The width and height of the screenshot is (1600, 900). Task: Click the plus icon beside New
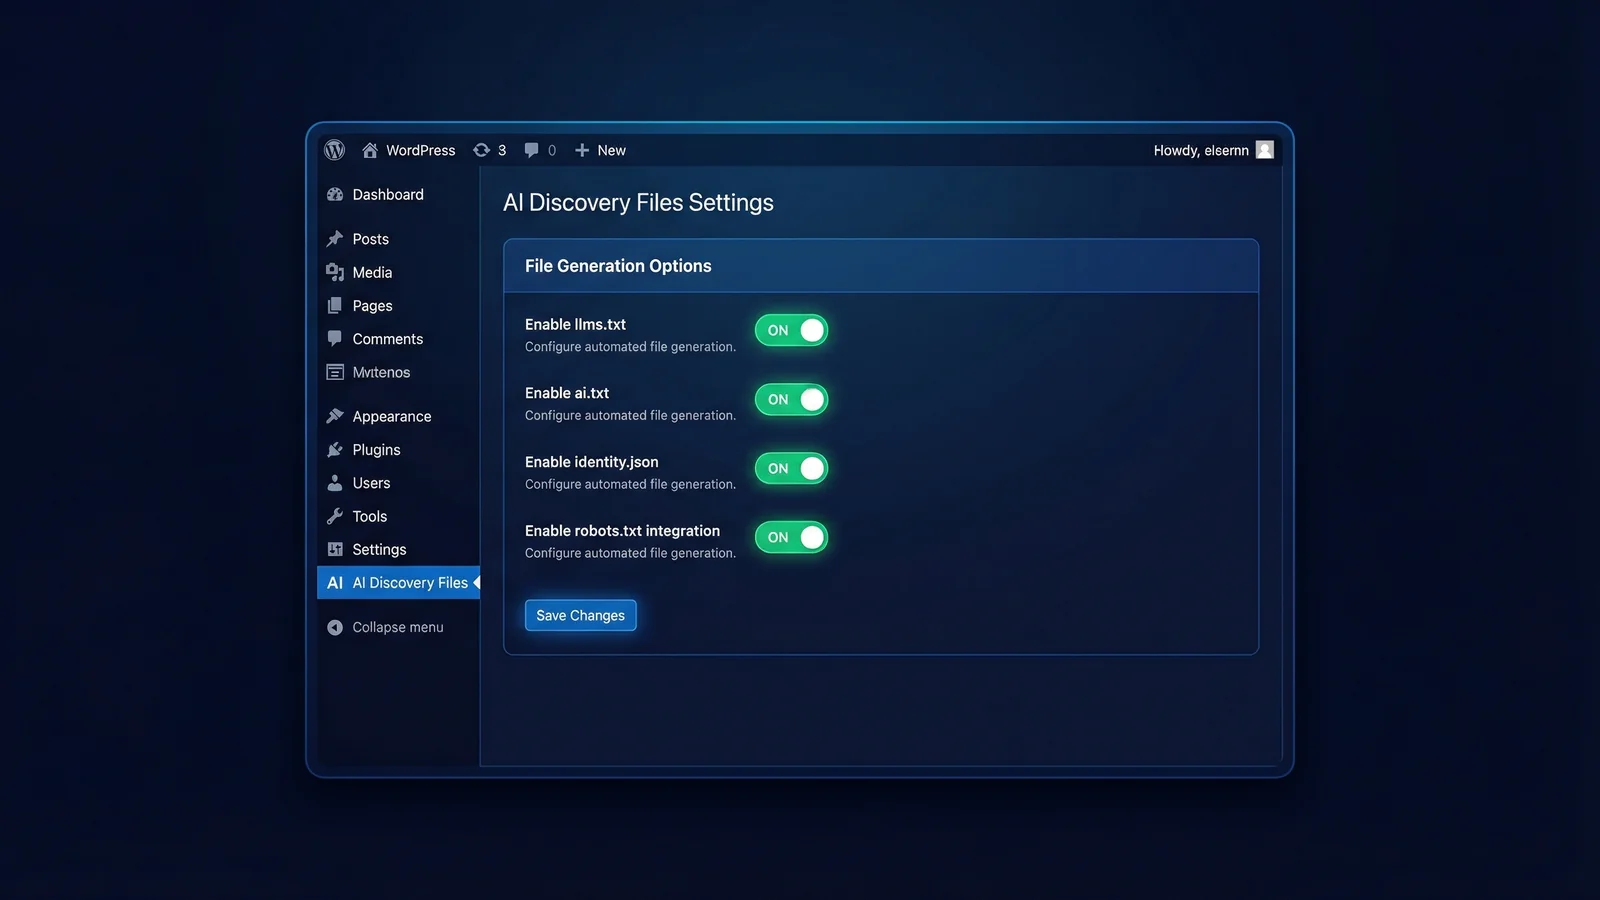[x=582, y=150]
